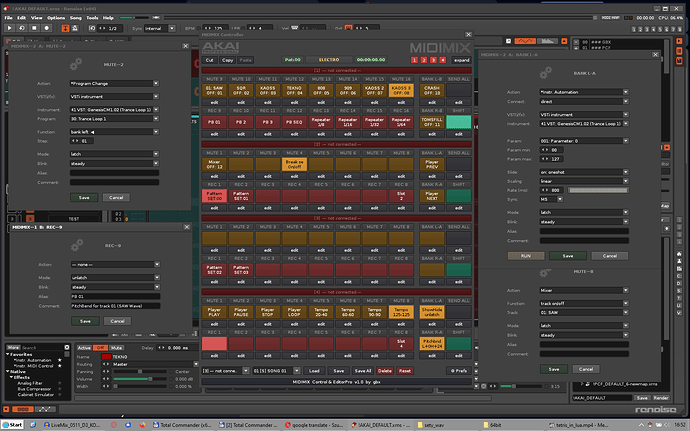
Task: Adjust the Rate (ms) slider in BANK L-A
Action: pyautogui.click(x=598, y=190)
